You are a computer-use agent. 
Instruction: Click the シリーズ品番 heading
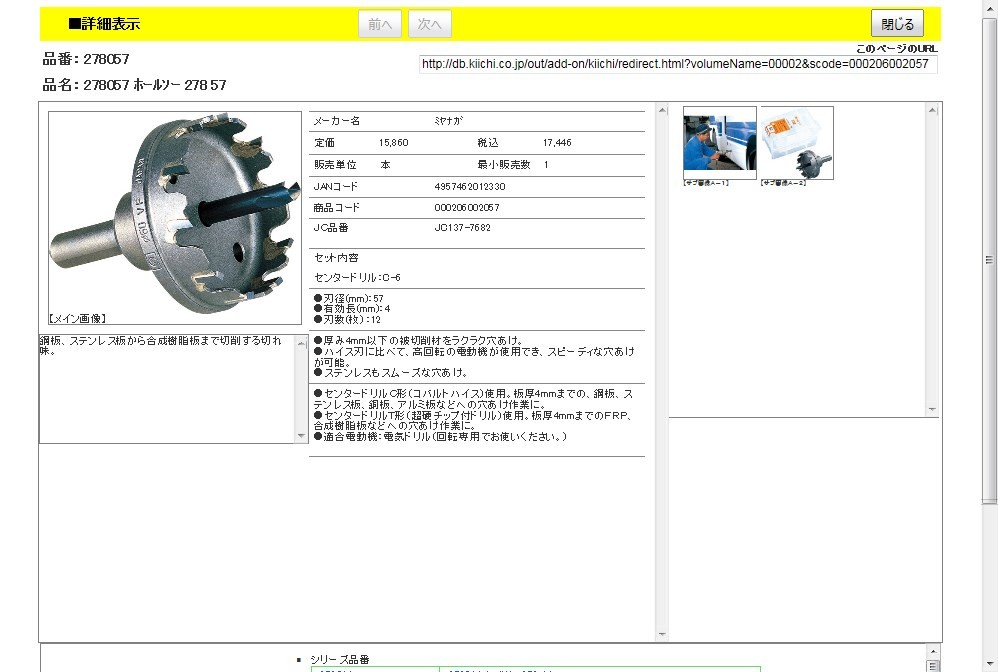340,659
